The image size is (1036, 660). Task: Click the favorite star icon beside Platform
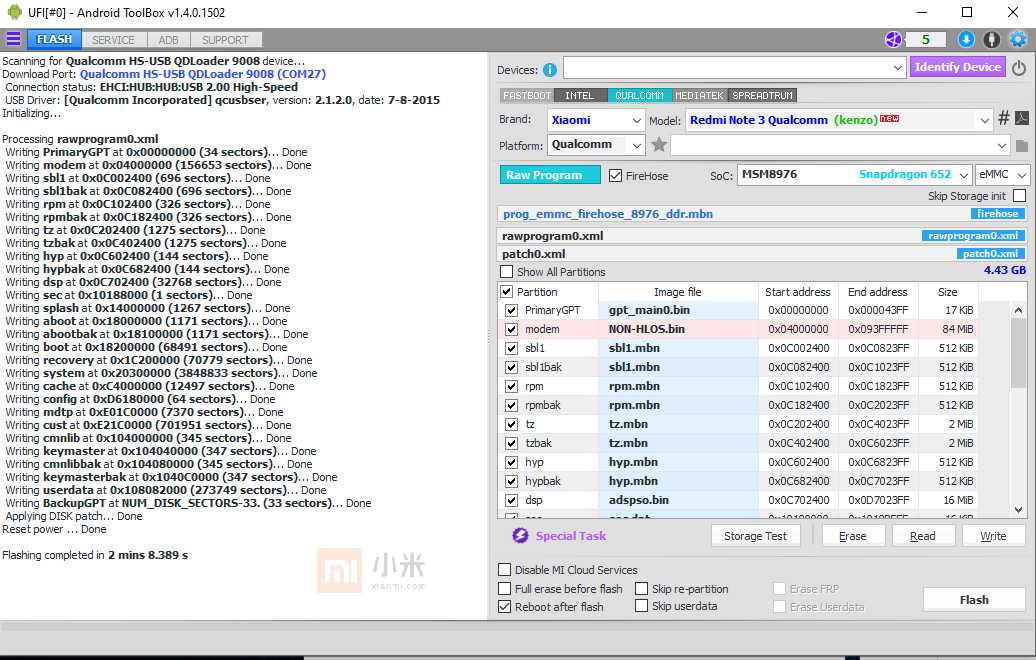(x=659, y=145)
